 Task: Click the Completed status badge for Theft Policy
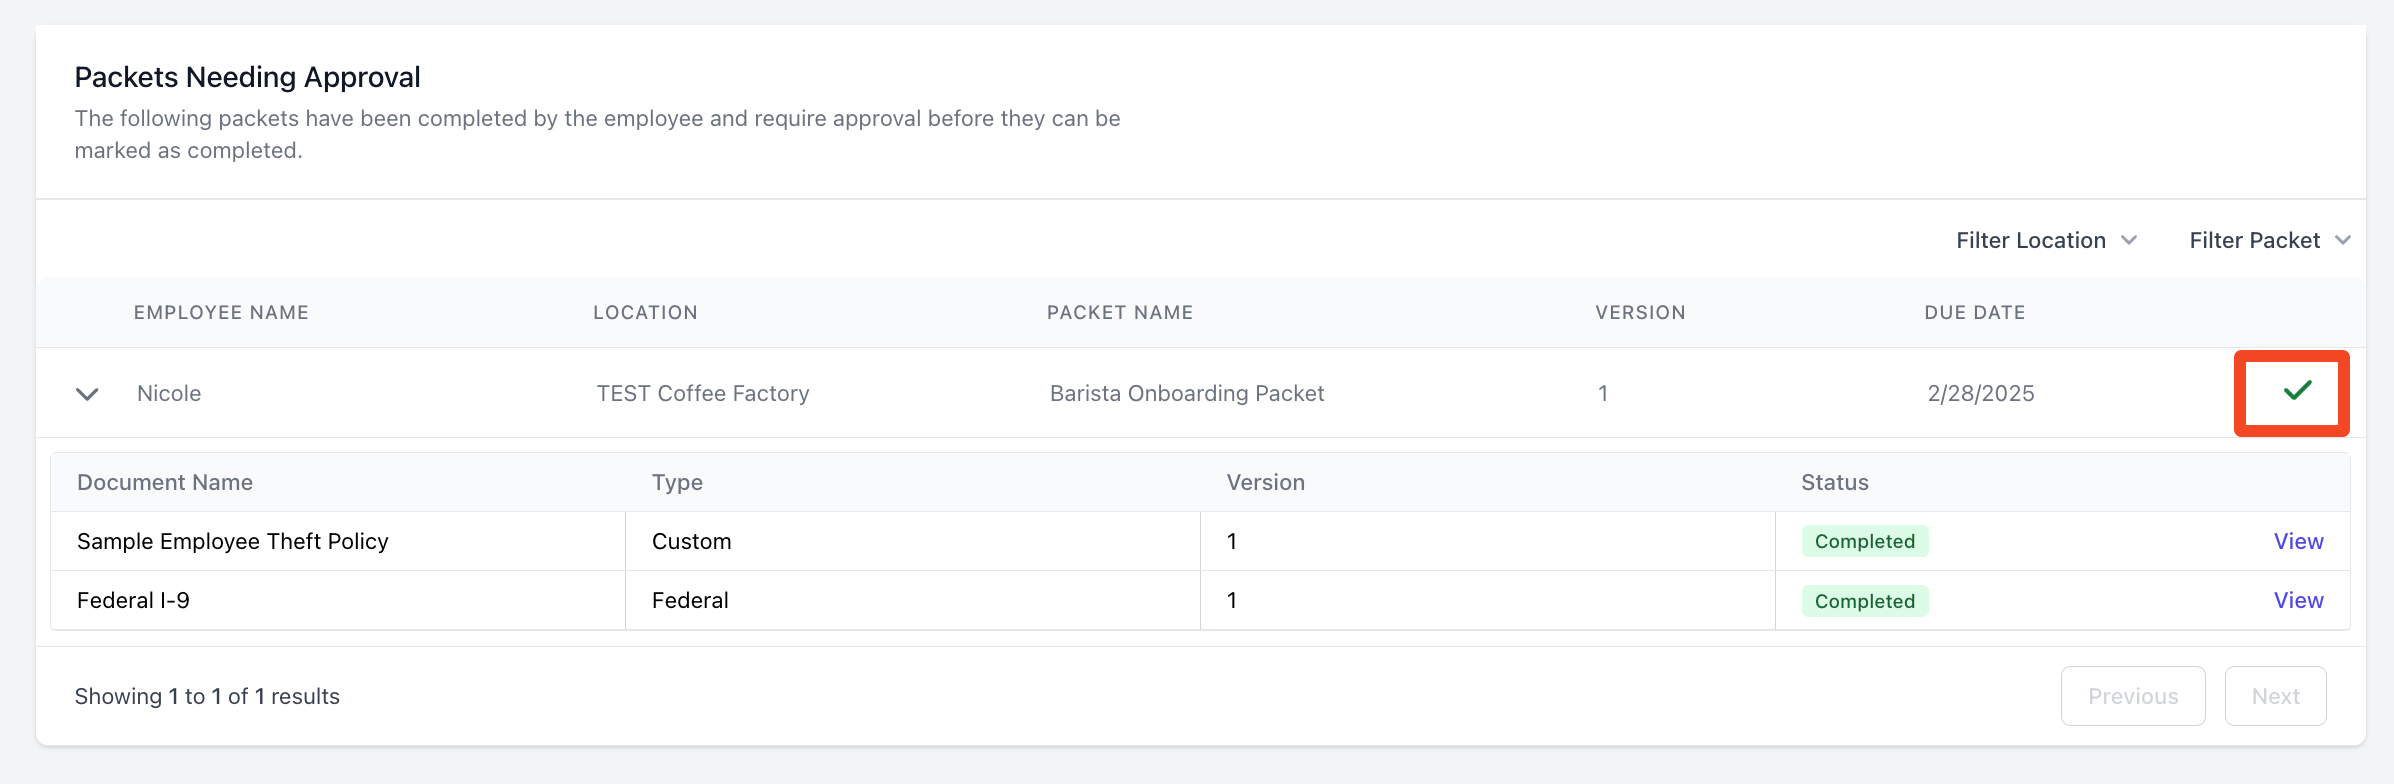(1864, 541)
